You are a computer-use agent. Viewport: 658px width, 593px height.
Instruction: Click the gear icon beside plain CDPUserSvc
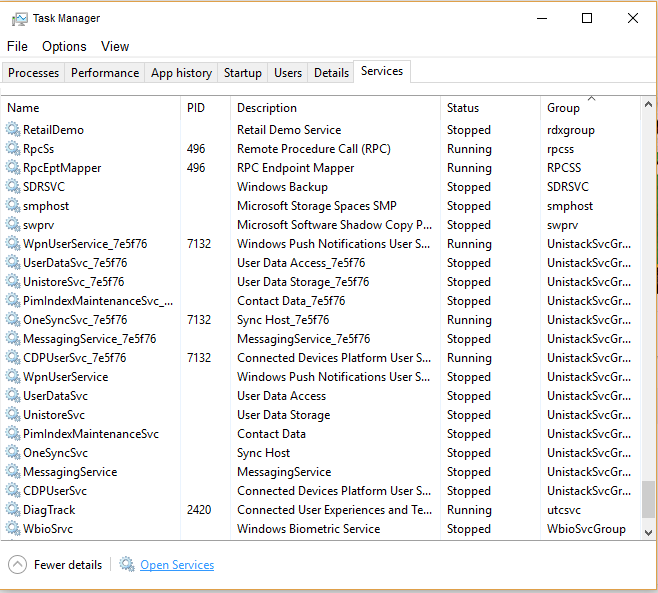(x=13, y=491)
